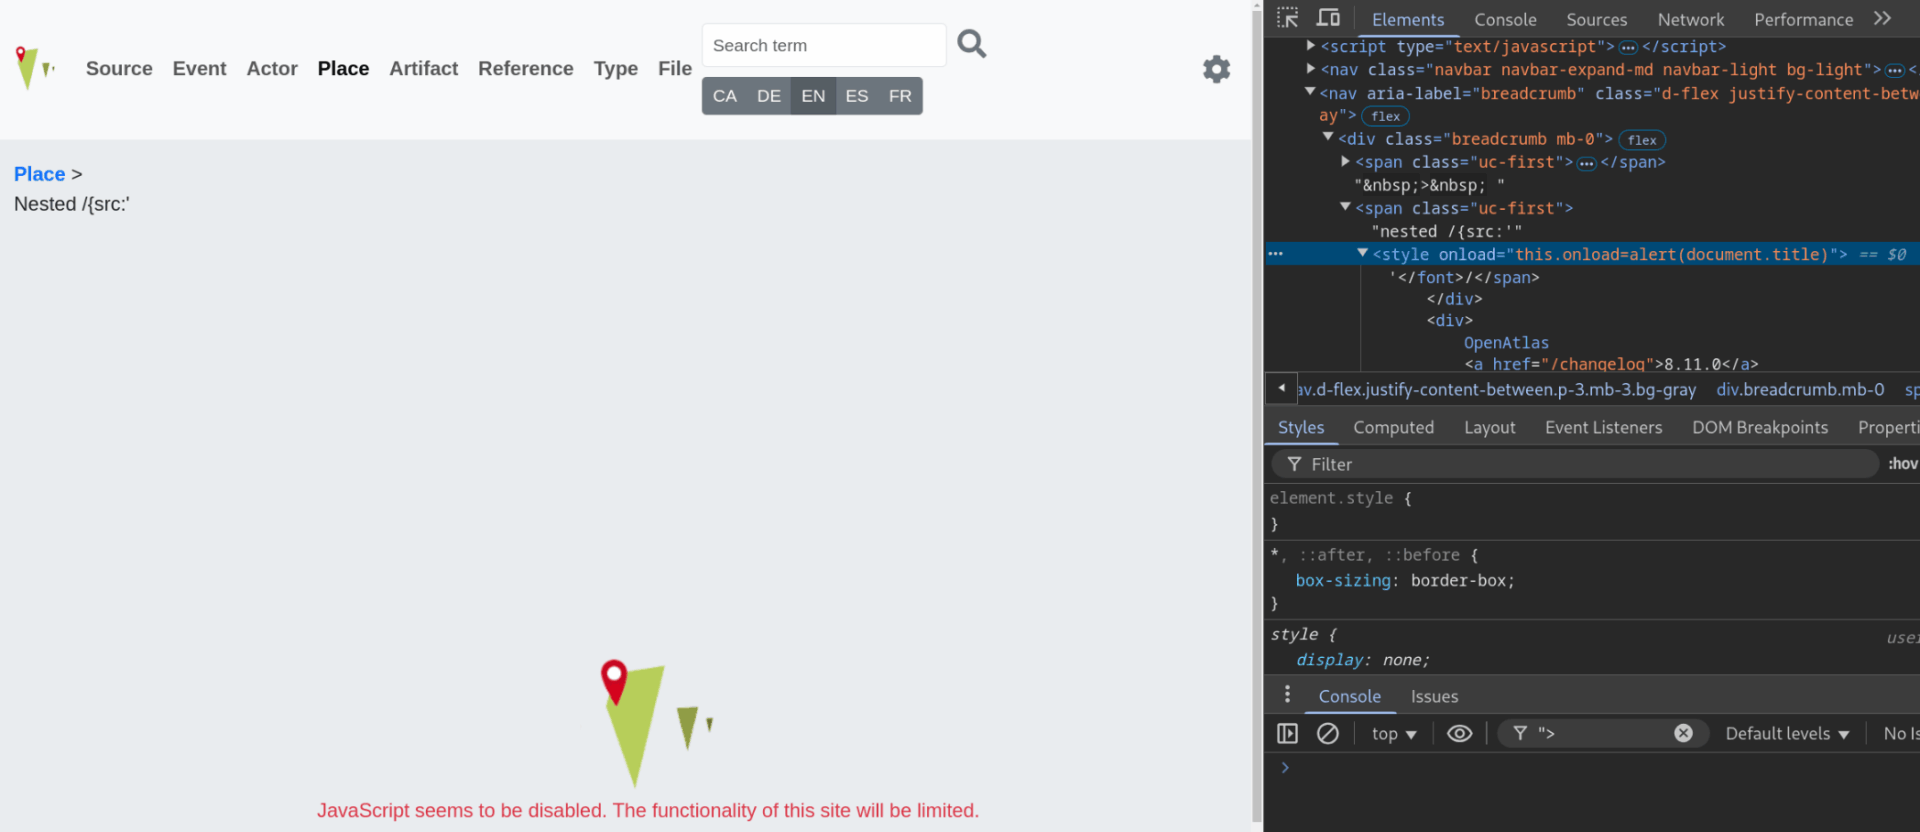
Task: Switch to the Sources tab
Action: click(1596, 19)
